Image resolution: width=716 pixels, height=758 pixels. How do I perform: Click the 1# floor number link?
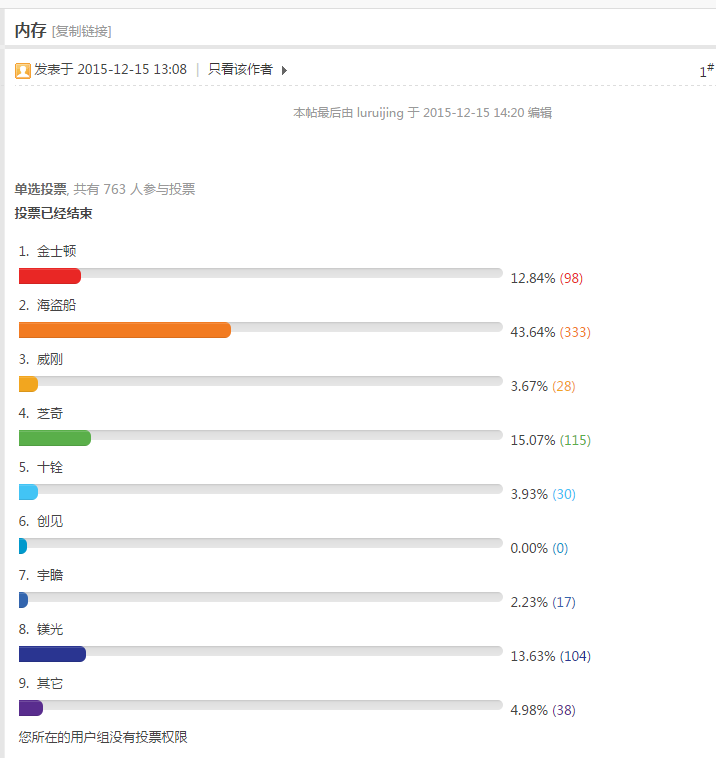coord(706,71)
